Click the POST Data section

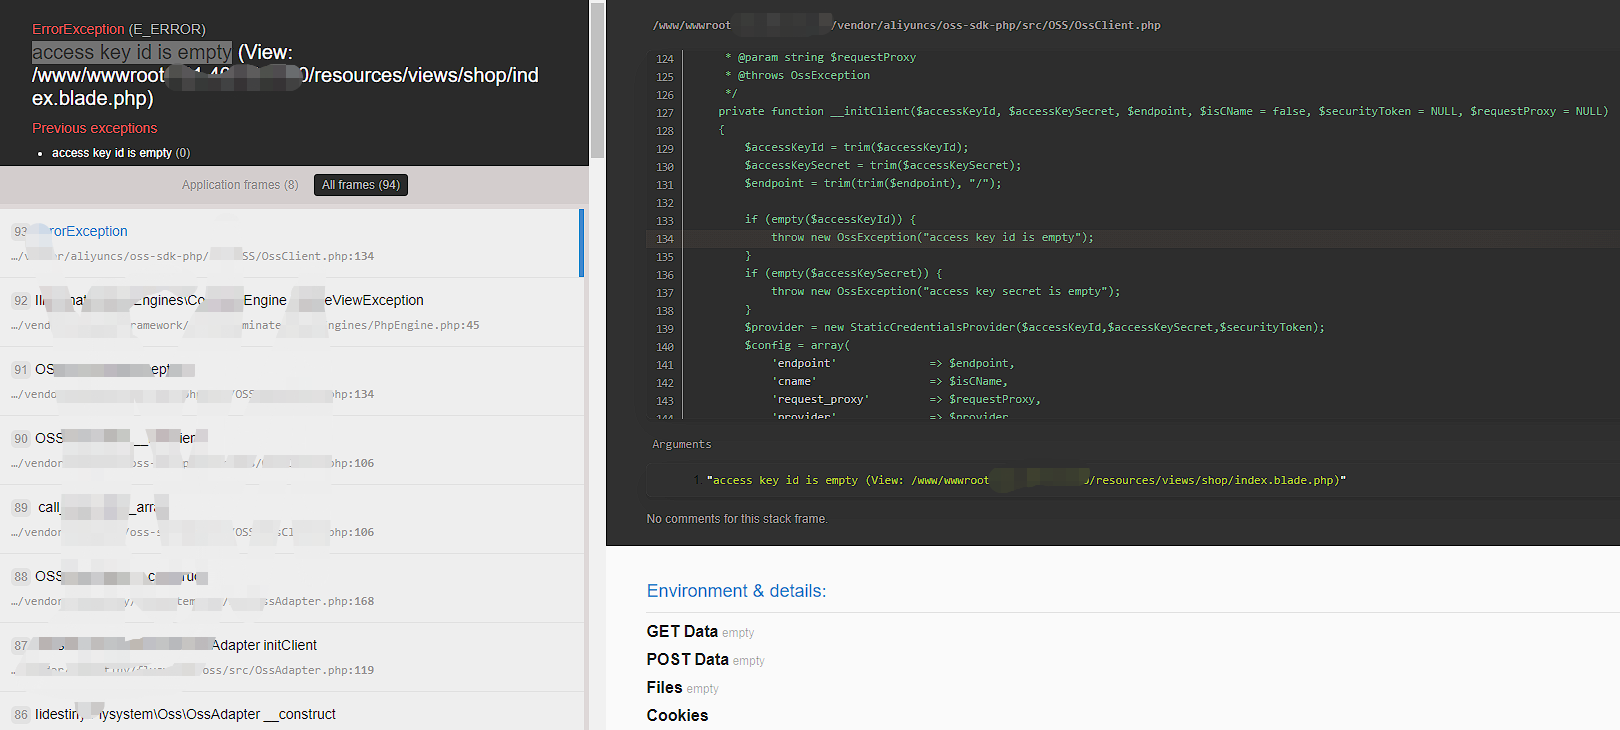pos(705,660)
